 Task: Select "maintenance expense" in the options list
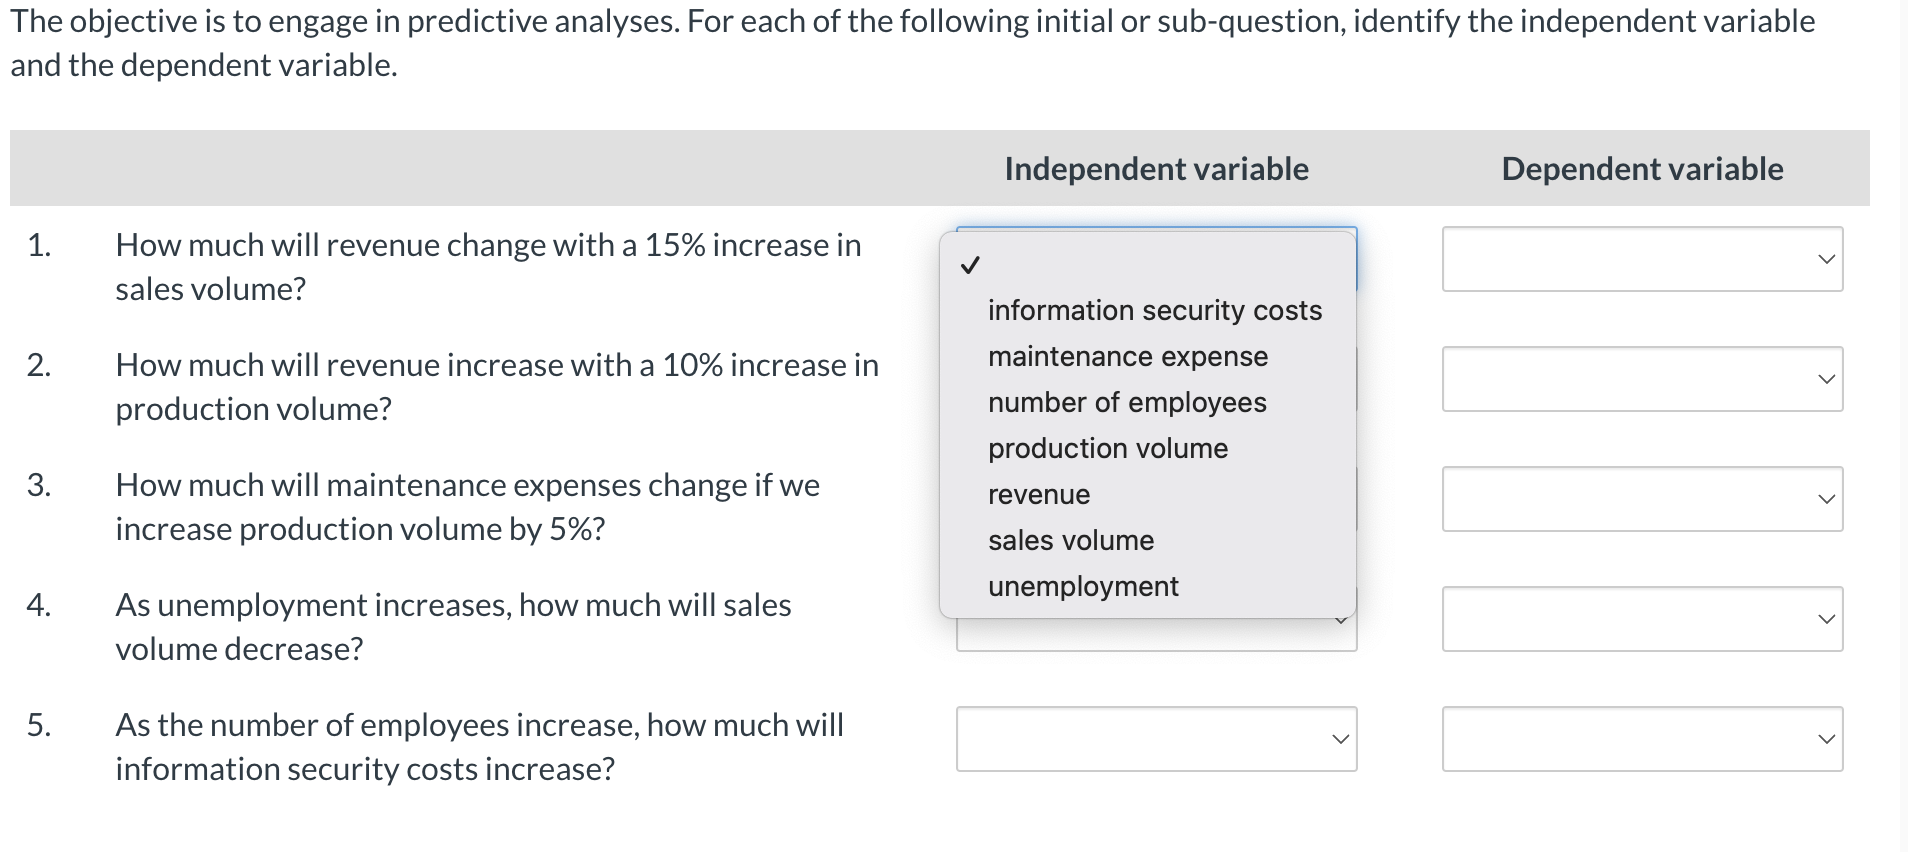tap(1126, 356)
